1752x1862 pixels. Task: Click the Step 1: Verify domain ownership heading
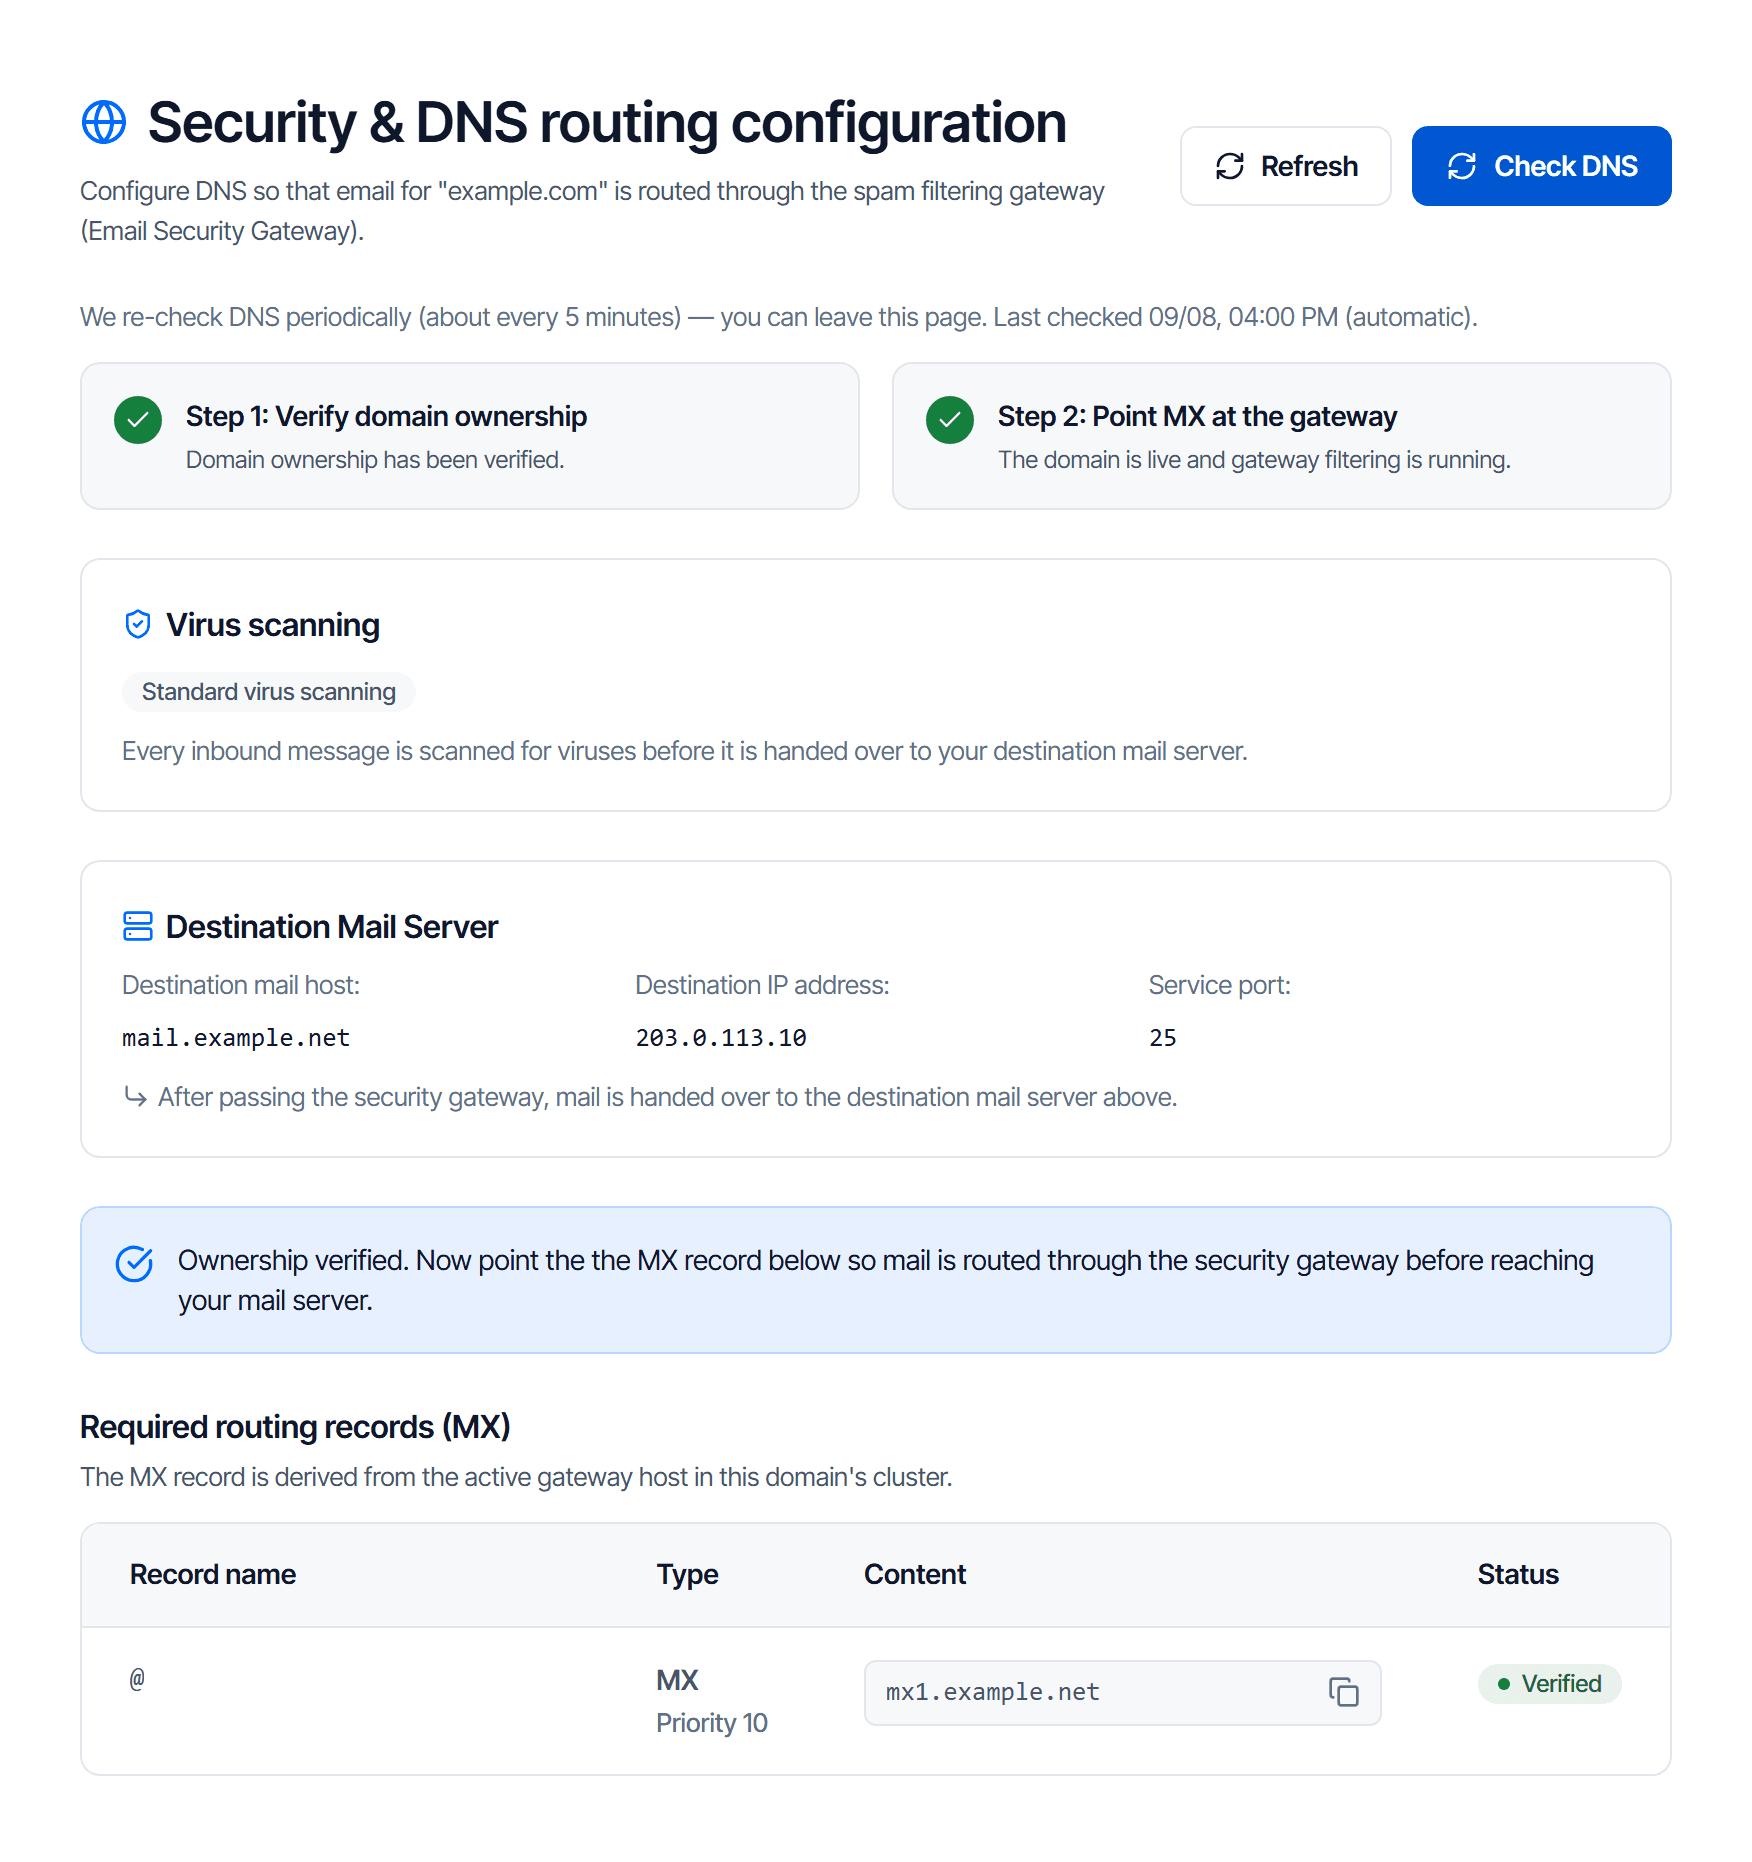[386, 416]
